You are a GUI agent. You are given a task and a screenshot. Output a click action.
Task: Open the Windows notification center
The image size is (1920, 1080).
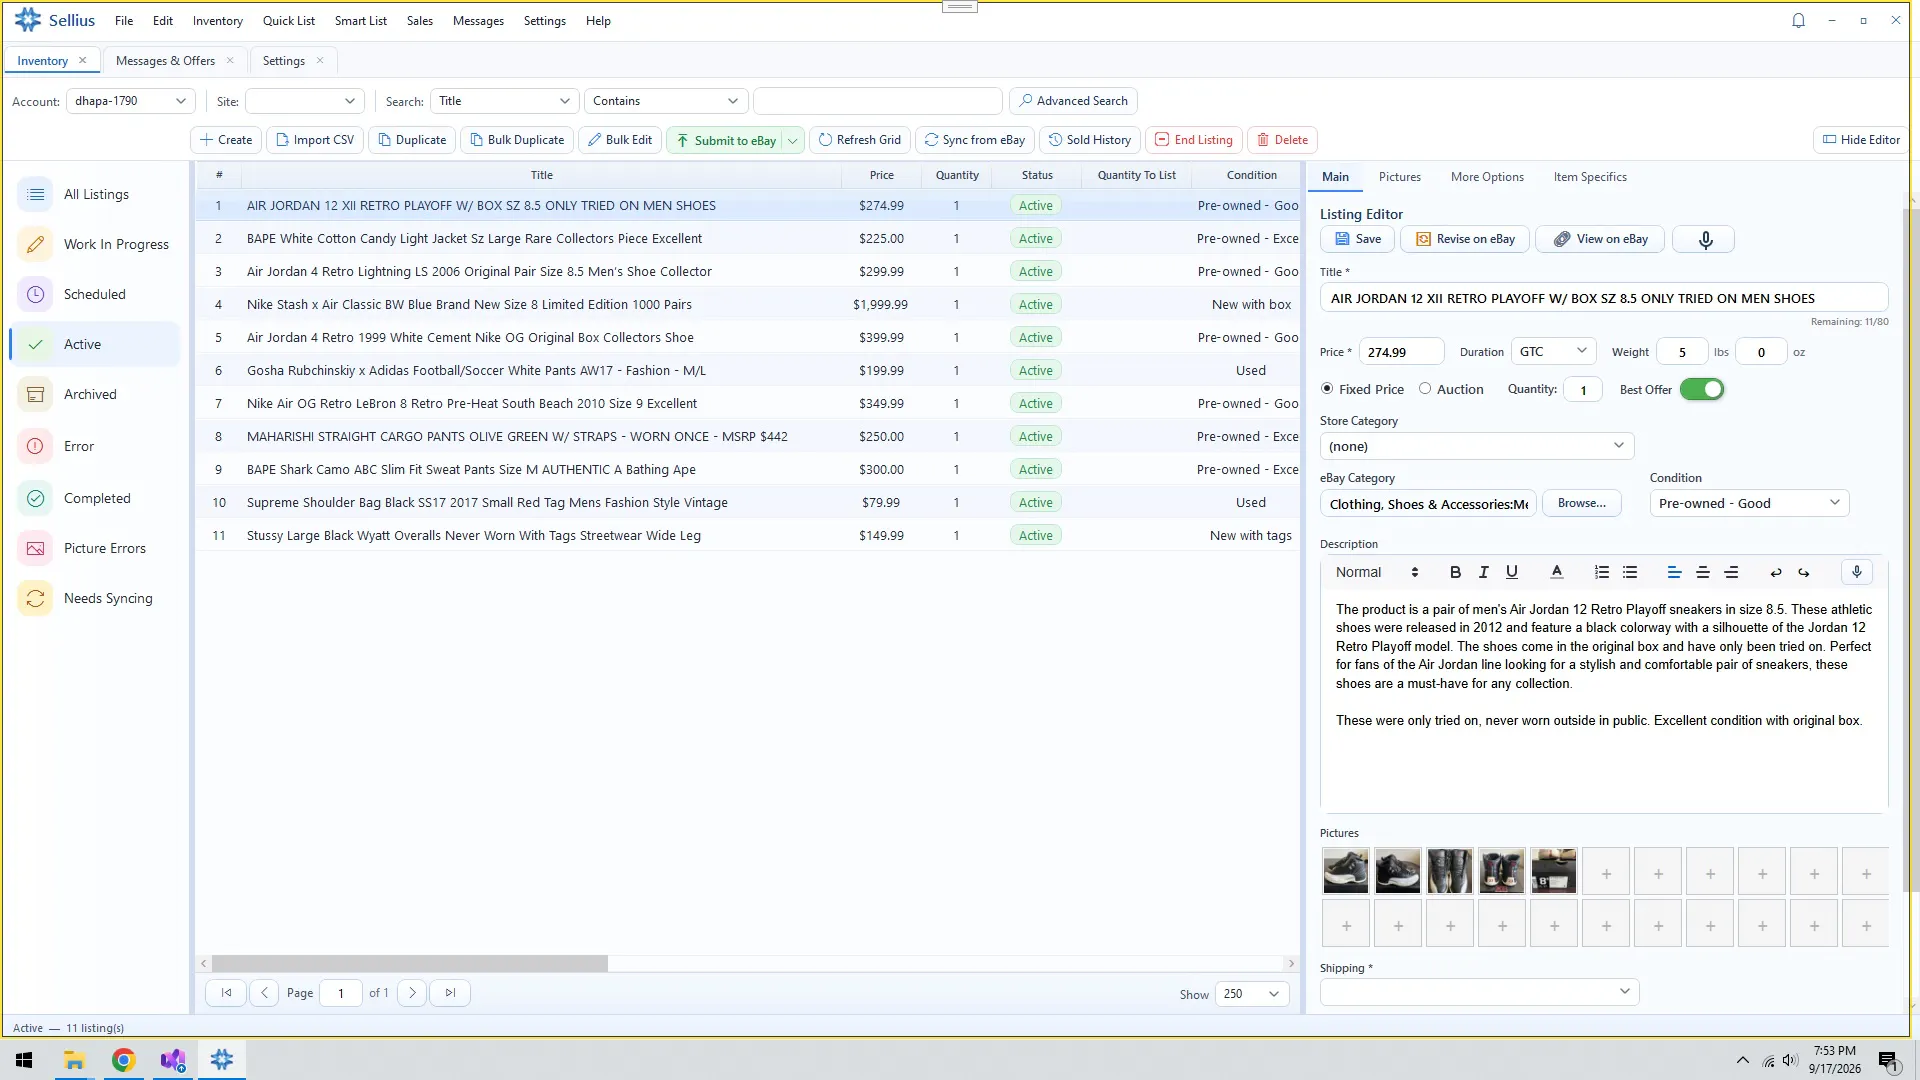[1888, 1061]
